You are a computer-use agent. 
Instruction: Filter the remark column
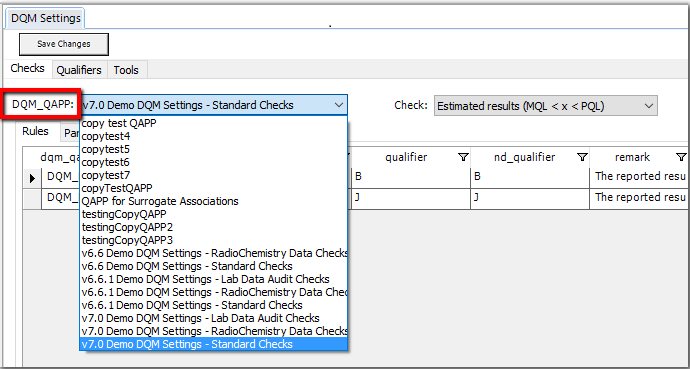tap(681, 157)
